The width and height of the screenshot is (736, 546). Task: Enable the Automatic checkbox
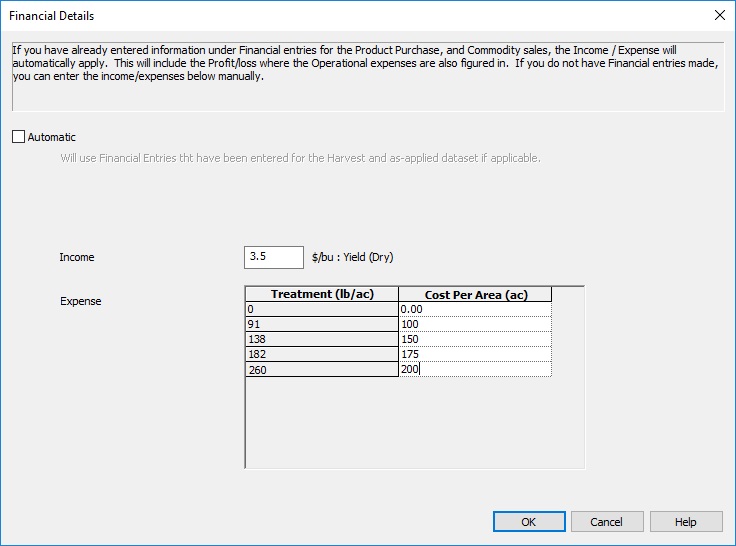[19, 137]
